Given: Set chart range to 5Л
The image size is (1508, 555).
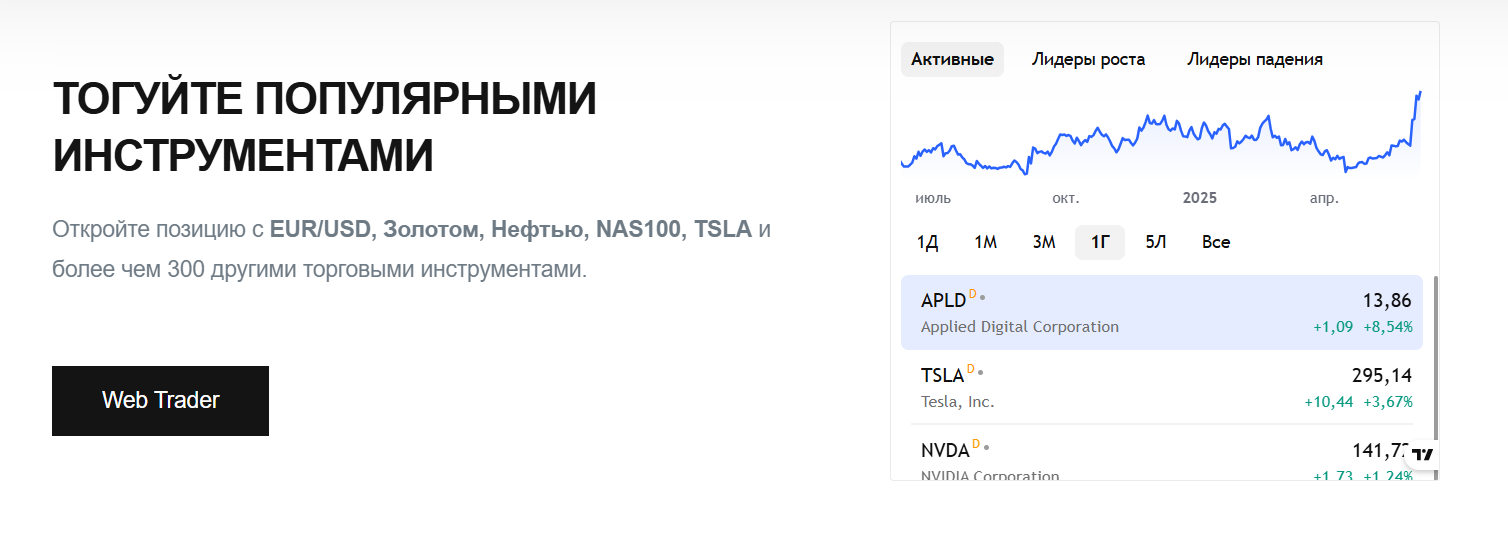Looking at the screenshot, I should pyautogui.click(x=1156, y=242).
